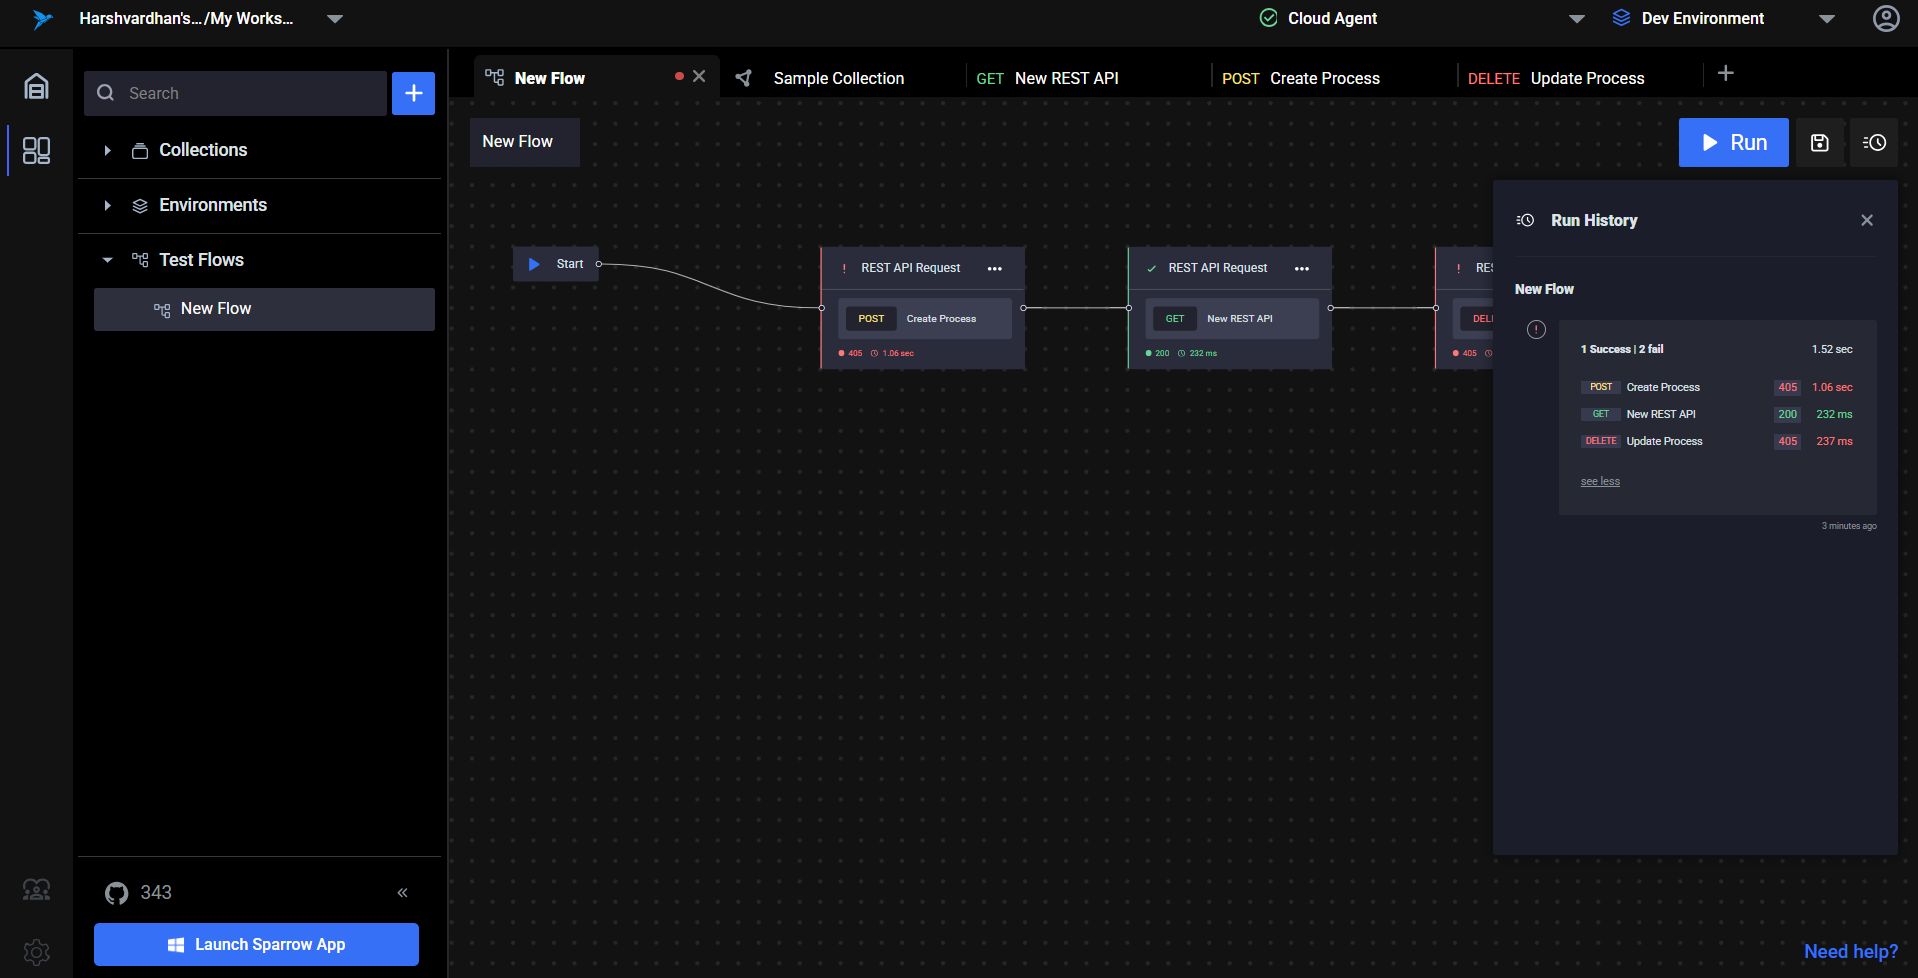Expand the Collections section
Image resolution: width=1918 pixels, height=978 pixels.
coord(107,150)
